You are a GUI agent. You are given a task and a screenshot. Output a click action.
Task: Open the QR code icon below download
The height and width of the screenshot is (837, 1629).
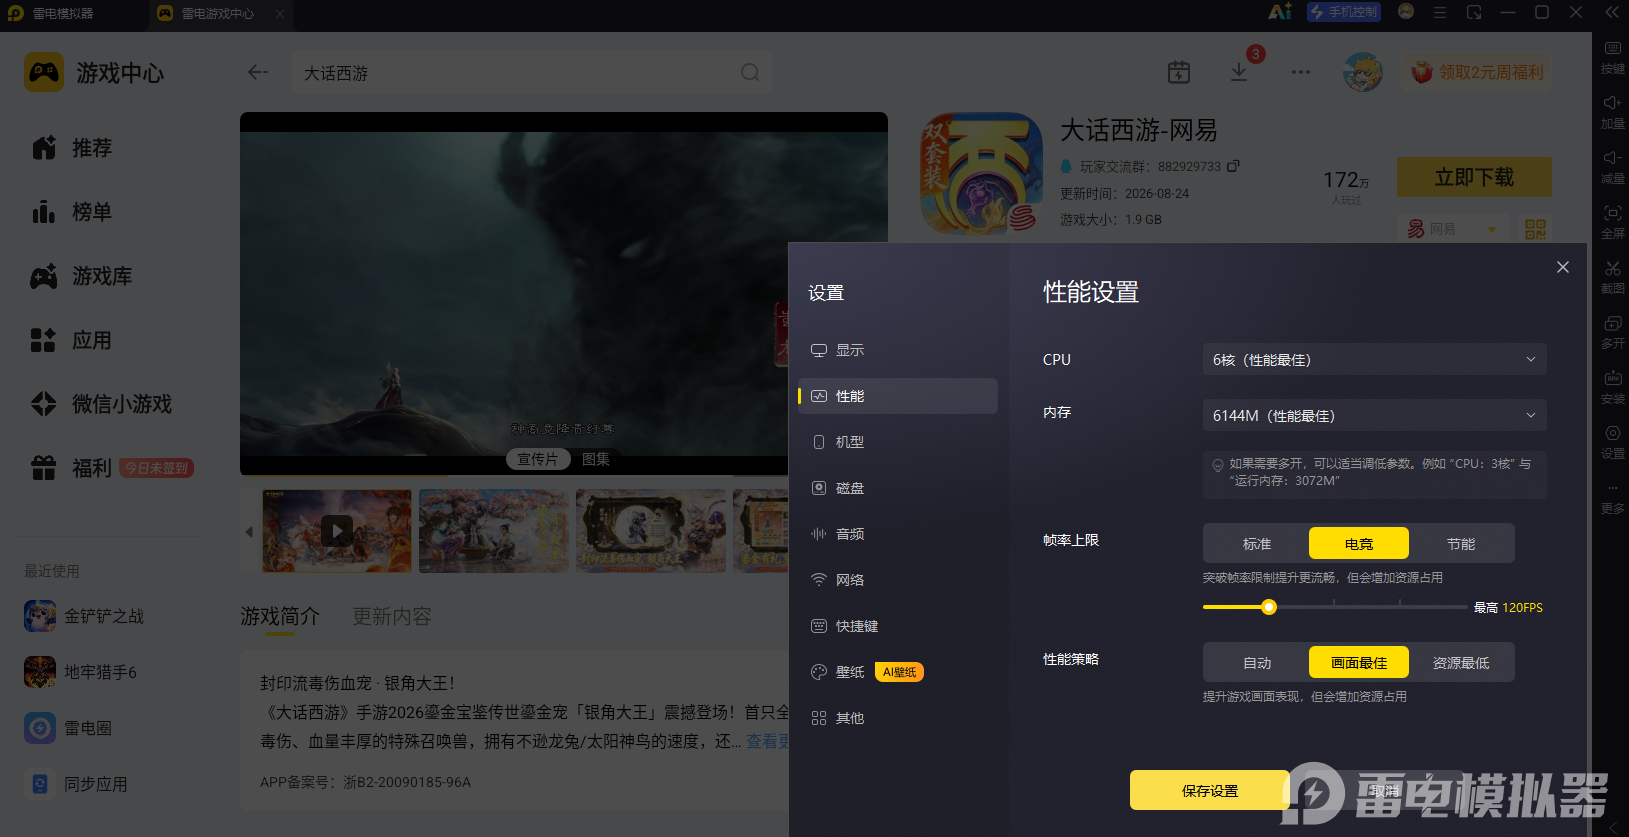[x=1535, y=229]
